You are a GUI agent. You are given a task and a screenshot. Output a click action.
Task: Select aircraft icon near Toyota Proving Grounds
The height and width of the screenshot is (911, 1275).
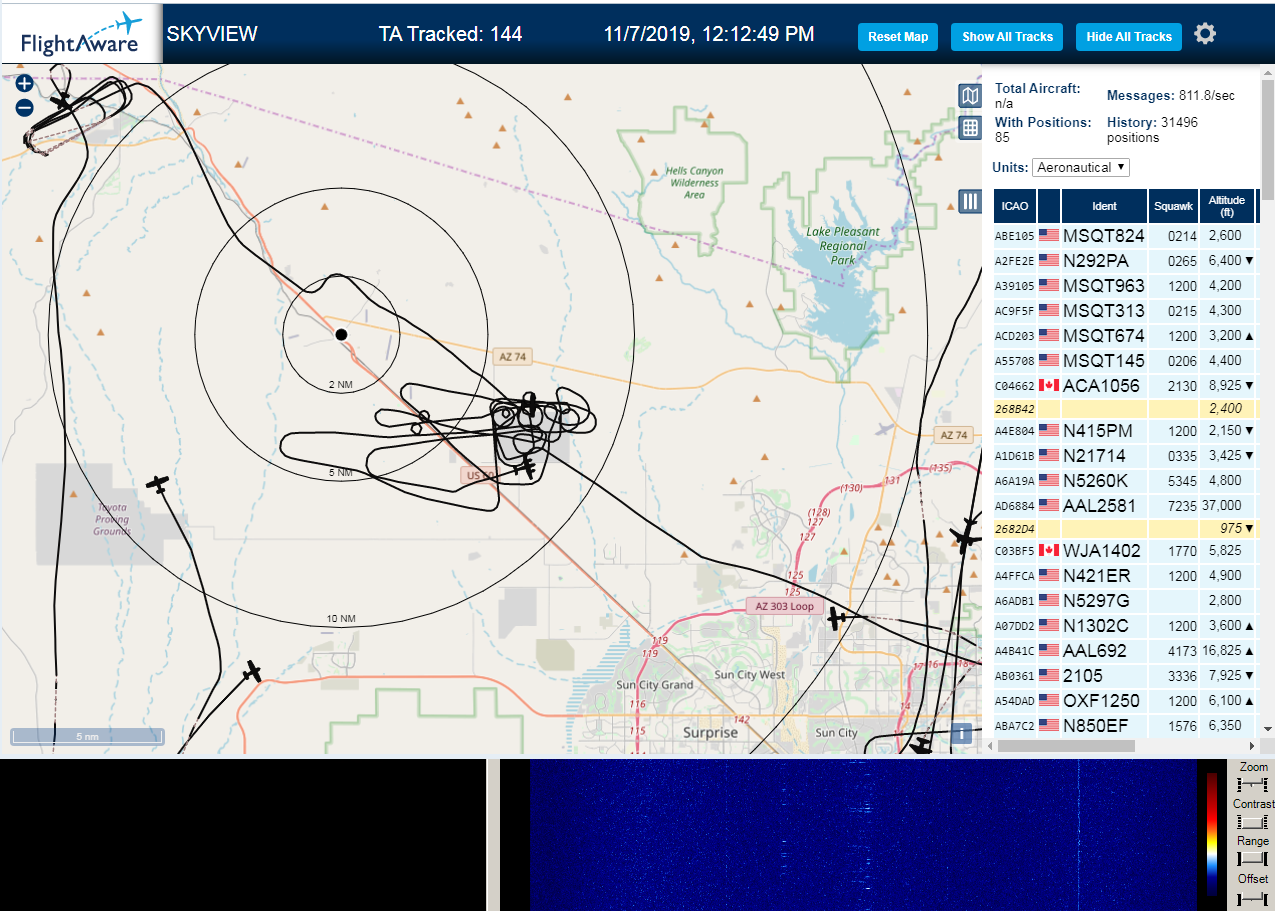click(x=158, y=484)
